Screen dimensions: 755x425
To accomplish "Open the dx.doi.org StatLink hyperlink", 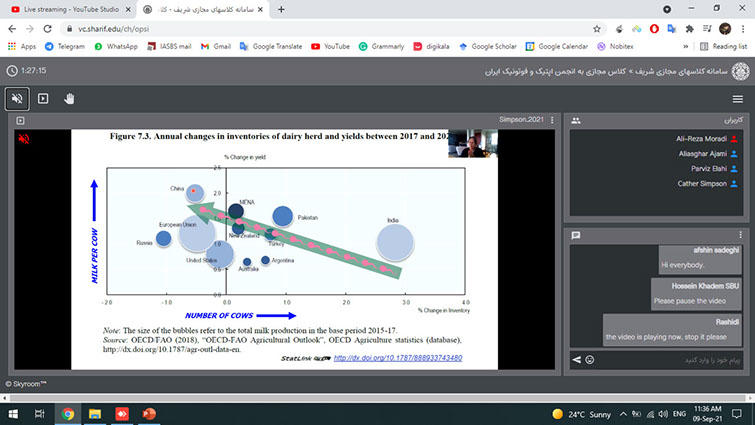I will 391,357.
